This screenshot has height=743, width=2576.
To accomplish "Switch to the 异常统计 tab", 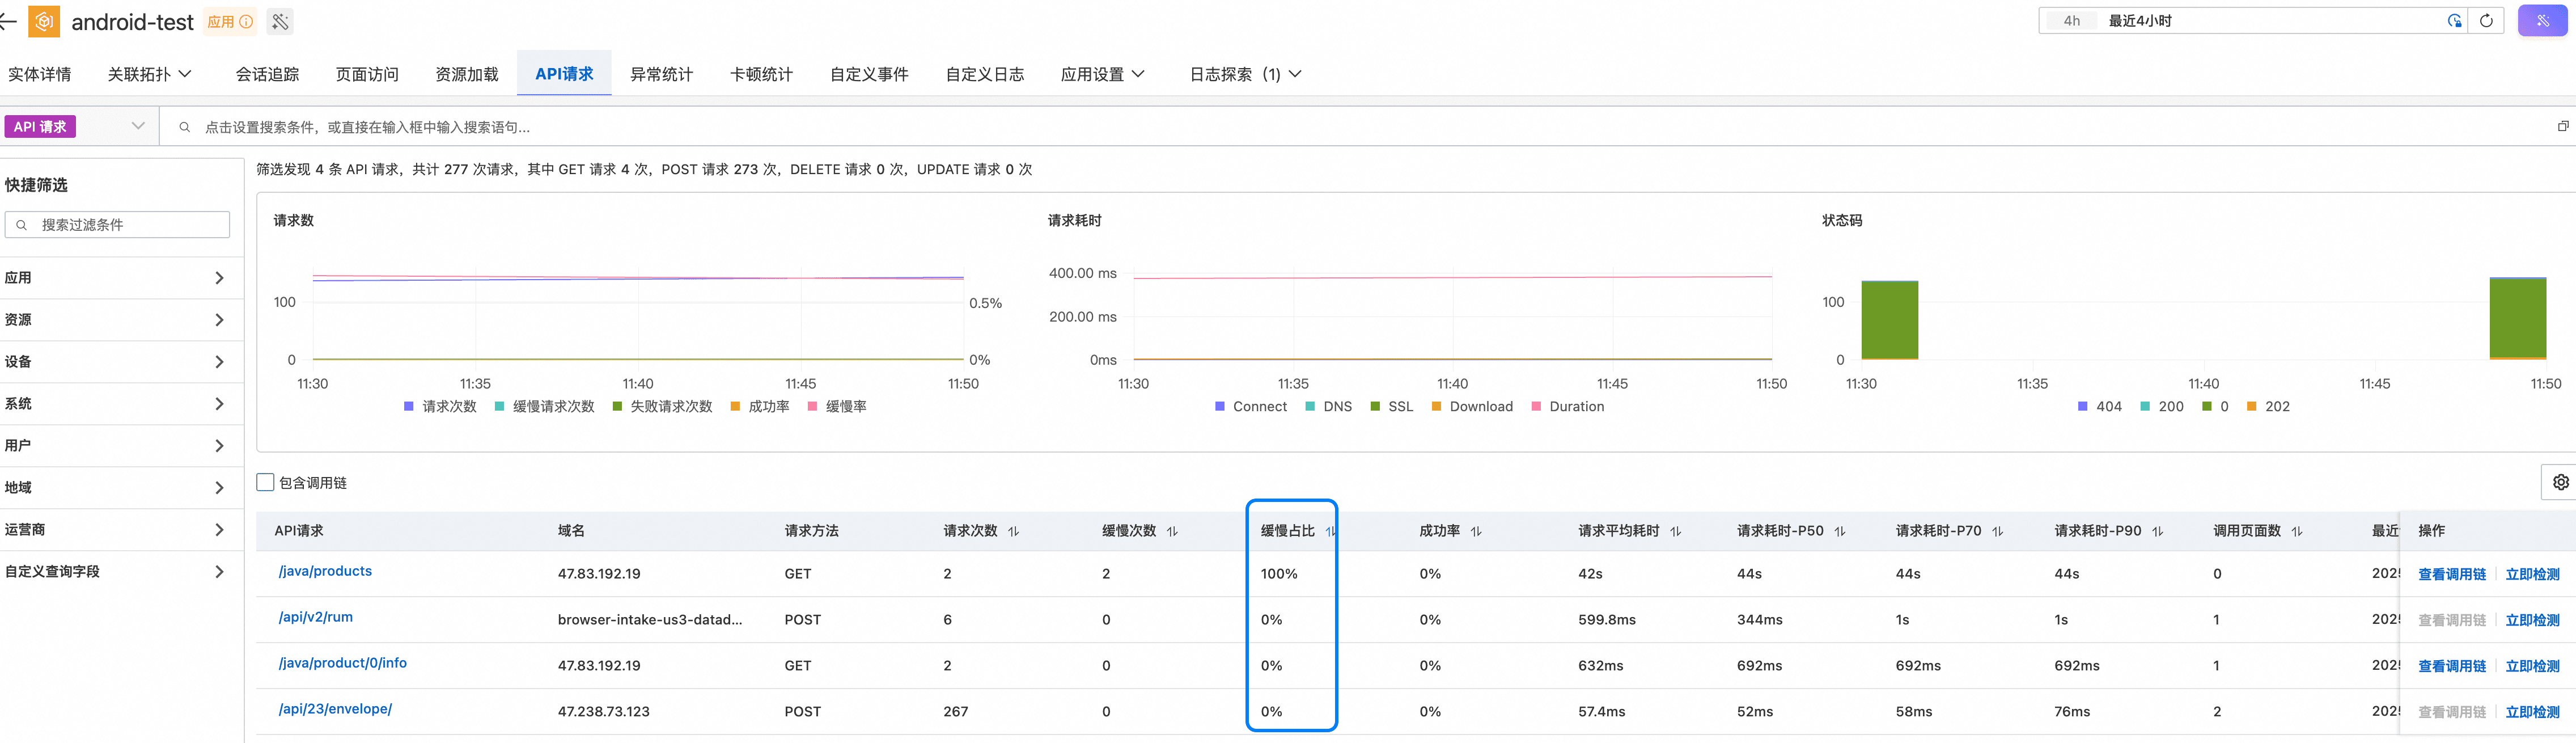I will tap(661, 74).
